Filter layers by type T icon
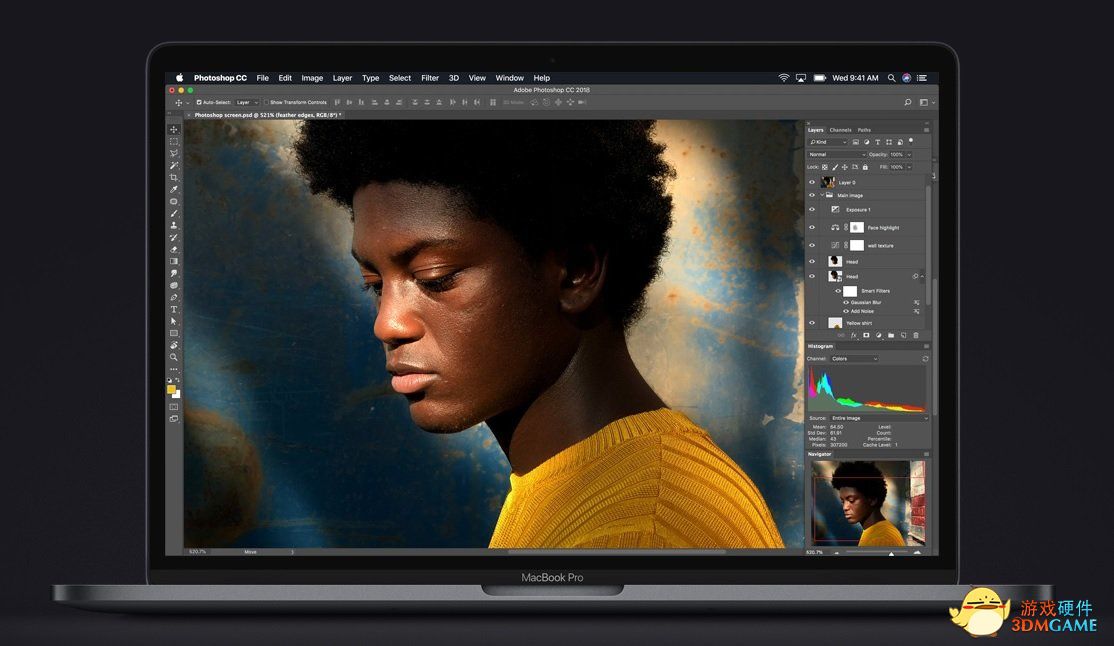The image size is (1114, 646). tap(878, 142)
